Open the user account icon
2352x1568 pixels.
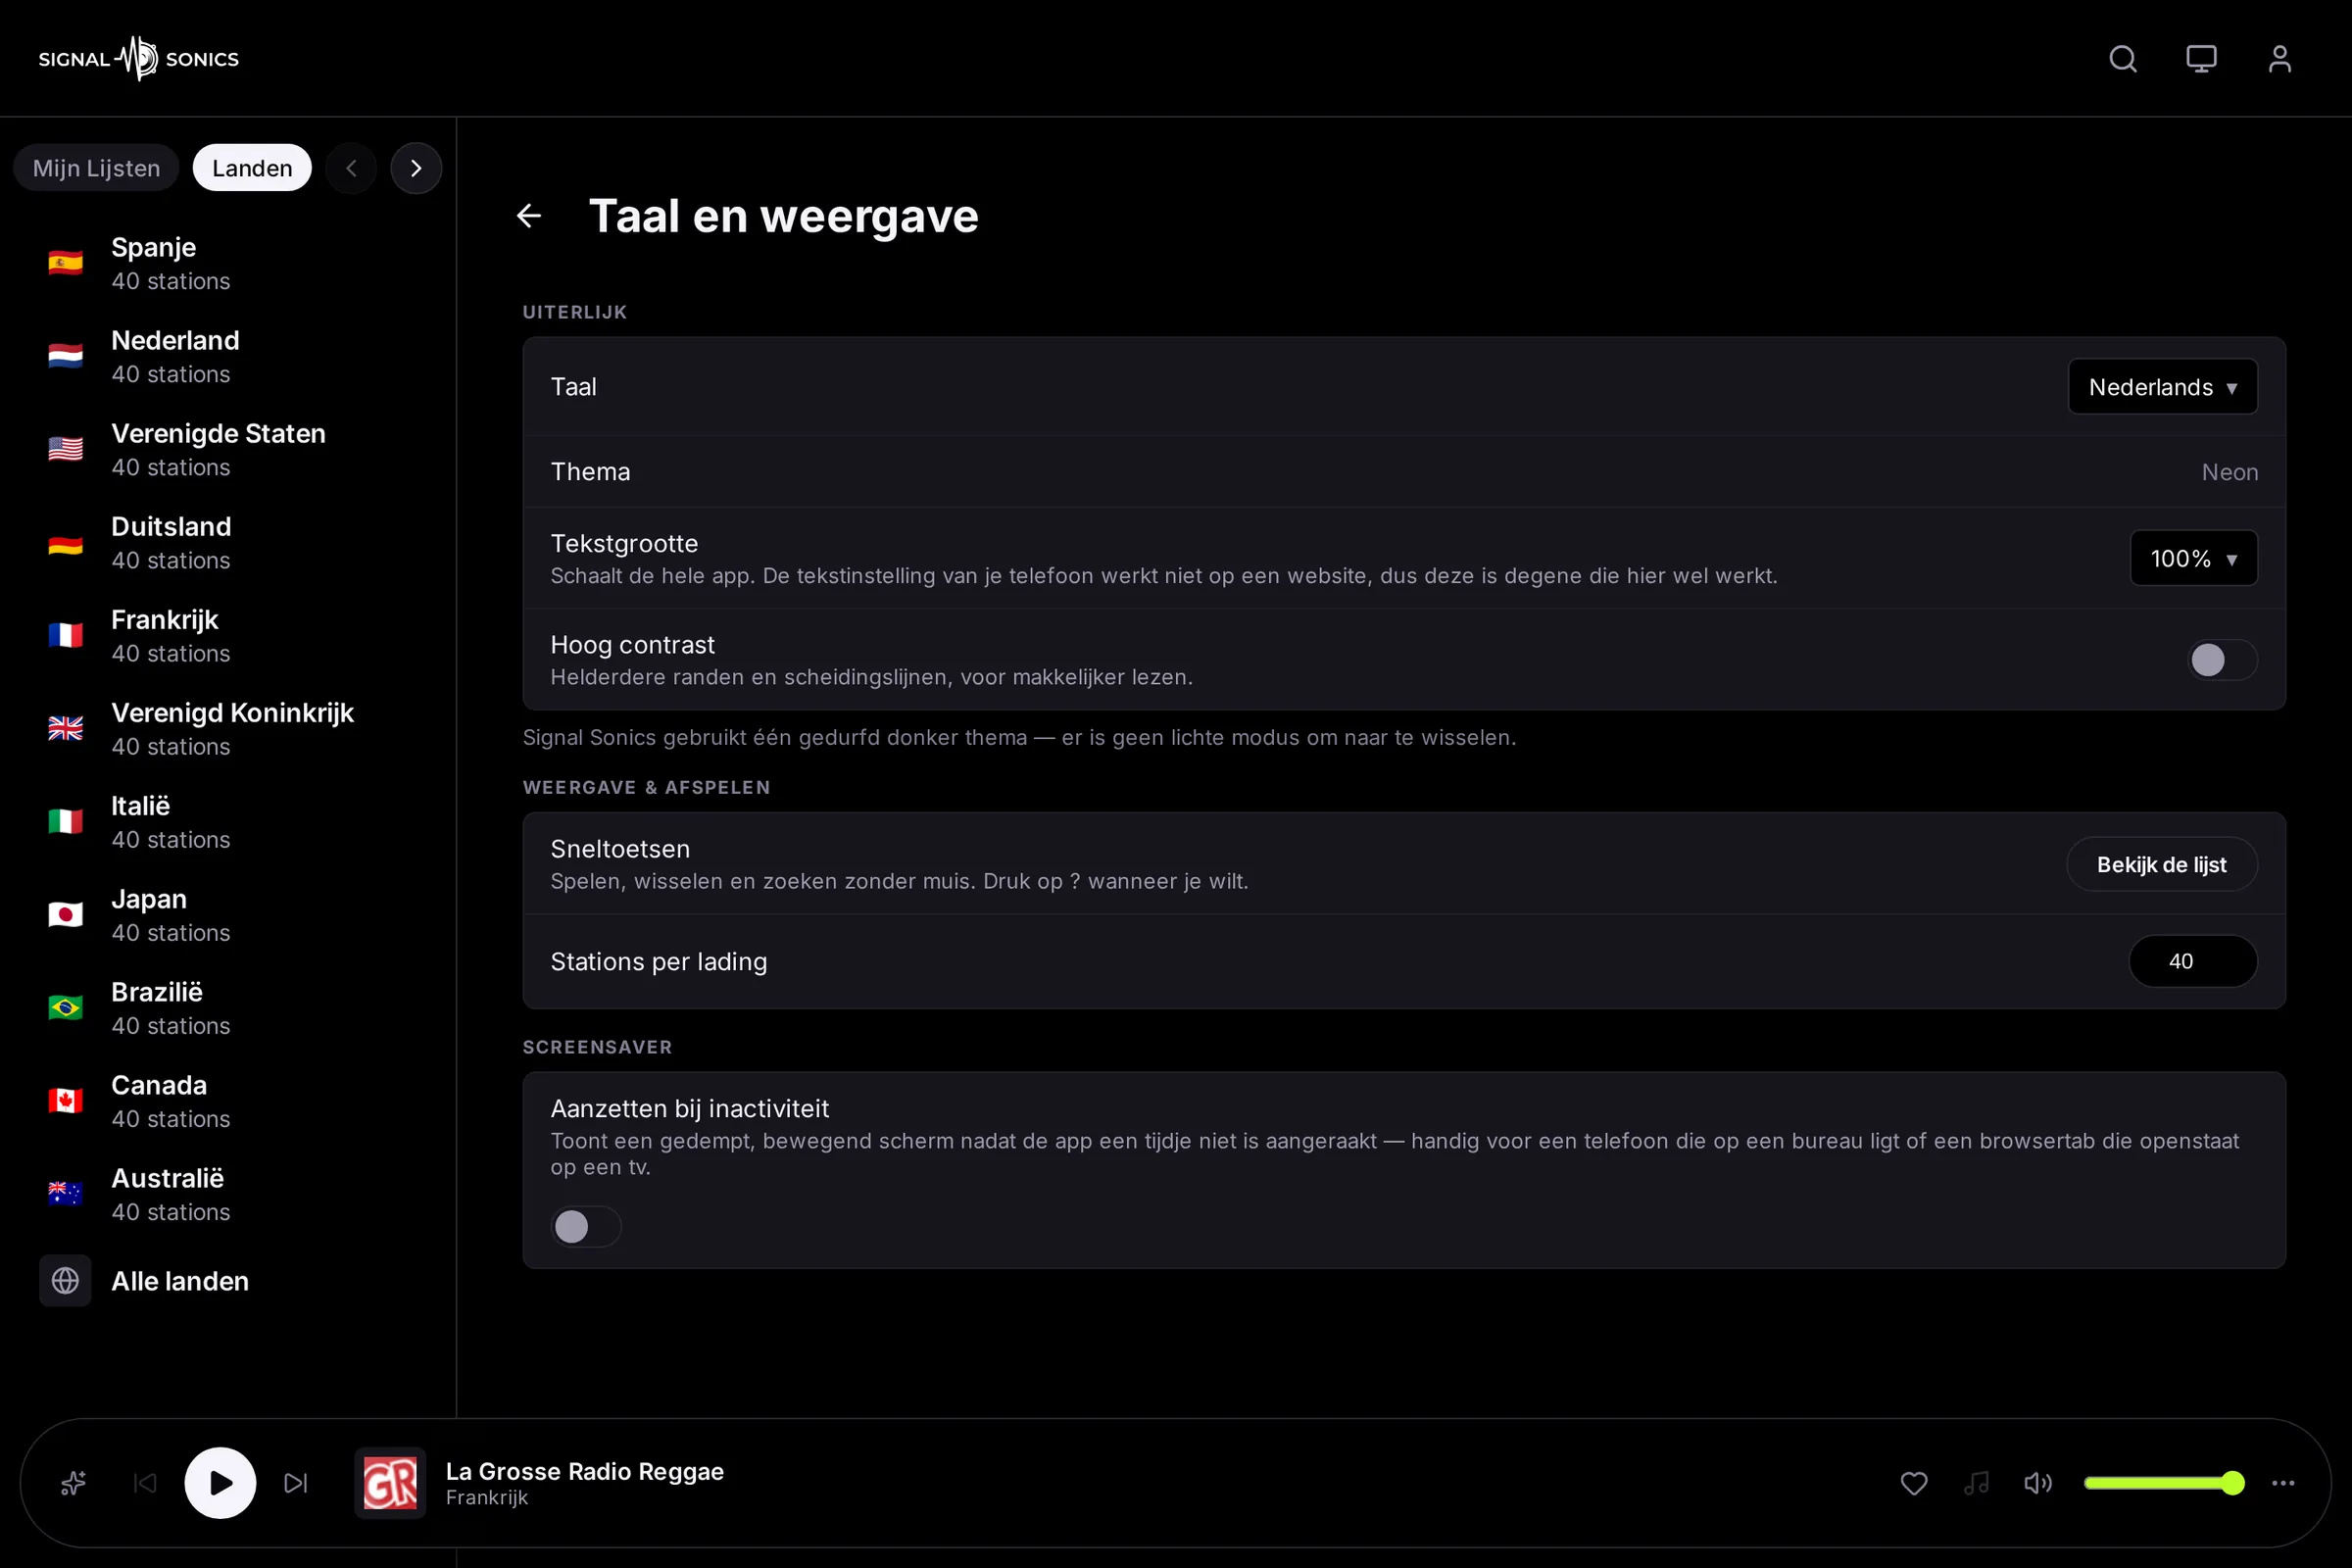pos(2279,59)
